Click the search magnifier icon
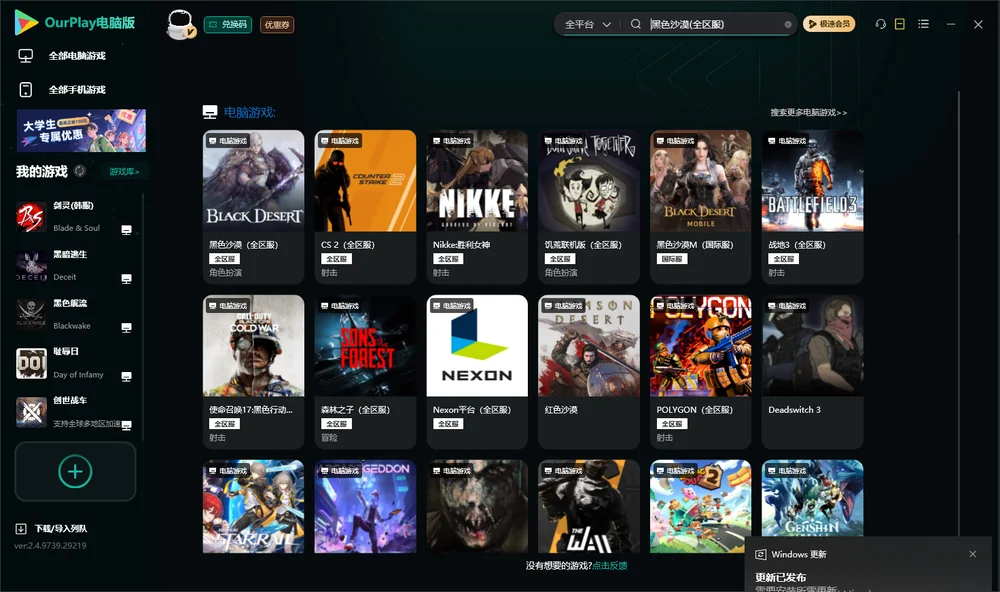Image resolution: width=1000 pixels, height=592 pixels. tap(636, 24)
